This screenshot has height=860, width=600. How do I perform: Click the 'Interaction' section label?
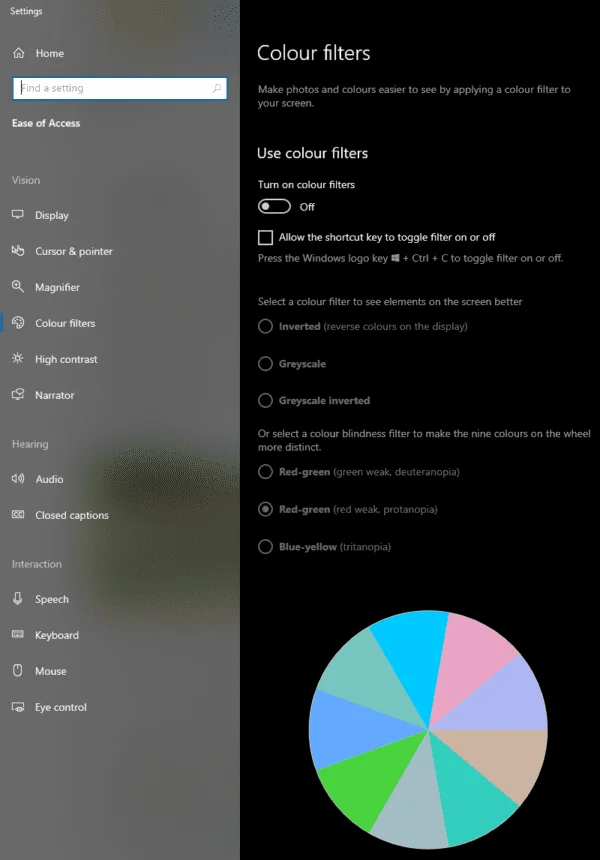click(37, 564)
